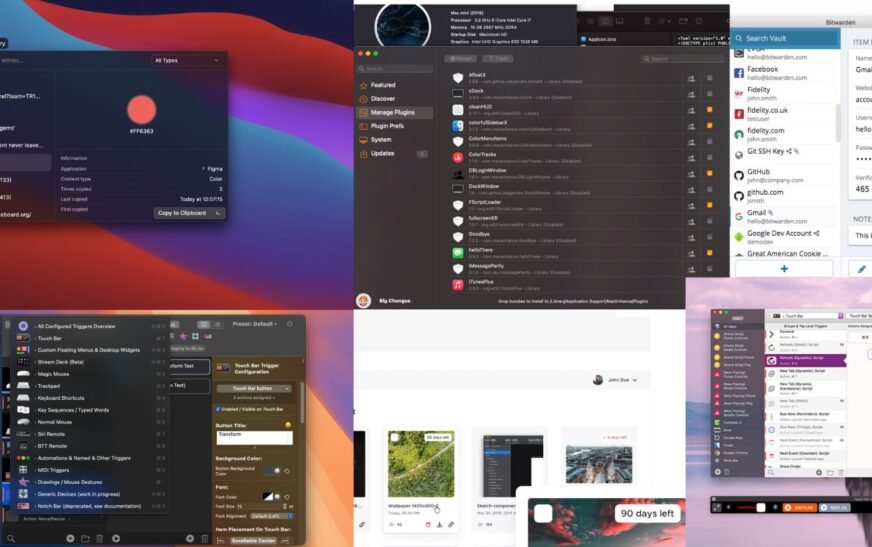Open Plugin Prefs in the sidebar
The height and width of the screenshot is (547, 872).
point(387,126)
